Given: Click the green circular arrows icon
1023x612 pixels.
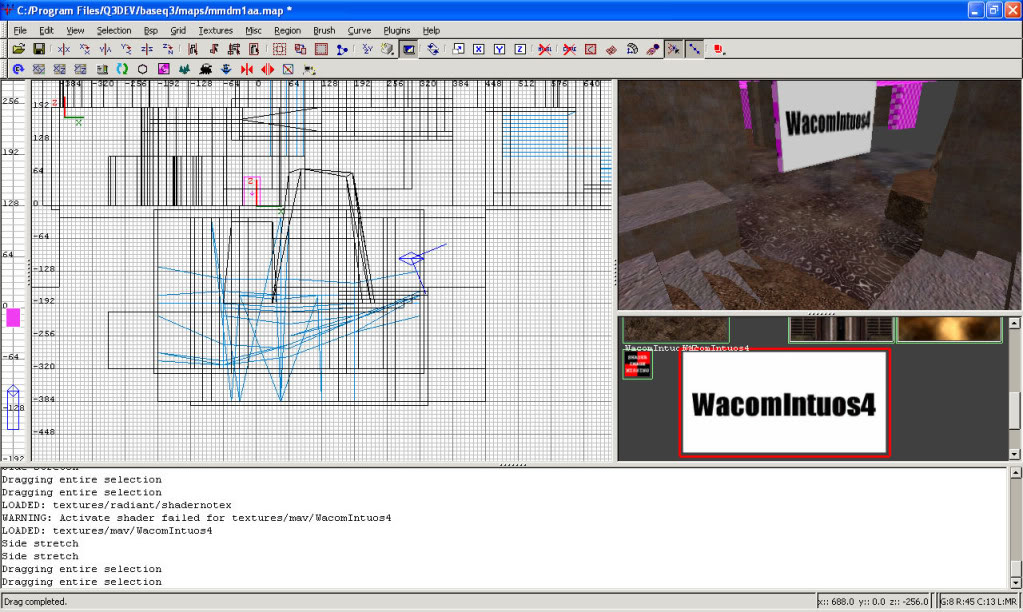Looking at the screenshot, I should (x=122, y=69).
